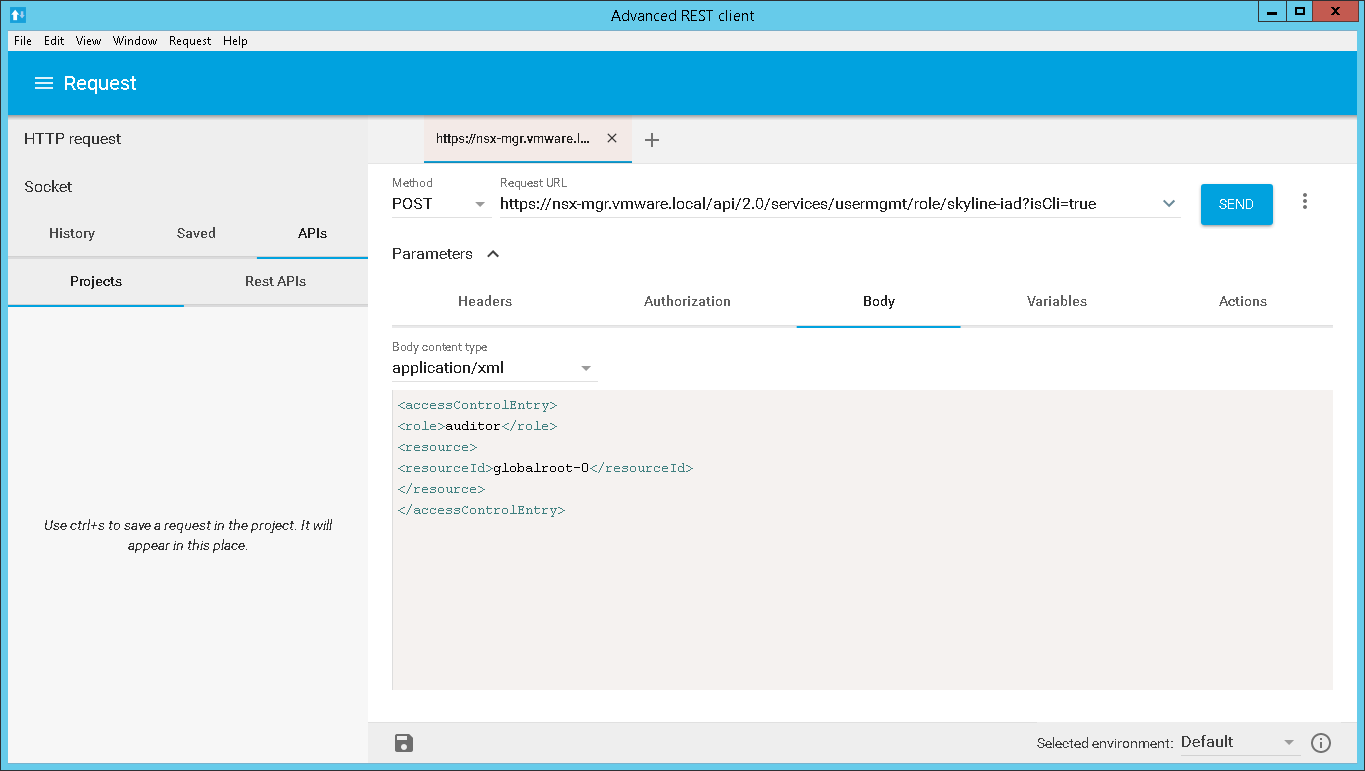
Task: Select the Projects sub-tab
Action: pyautogui.click(x=96, y=281)
